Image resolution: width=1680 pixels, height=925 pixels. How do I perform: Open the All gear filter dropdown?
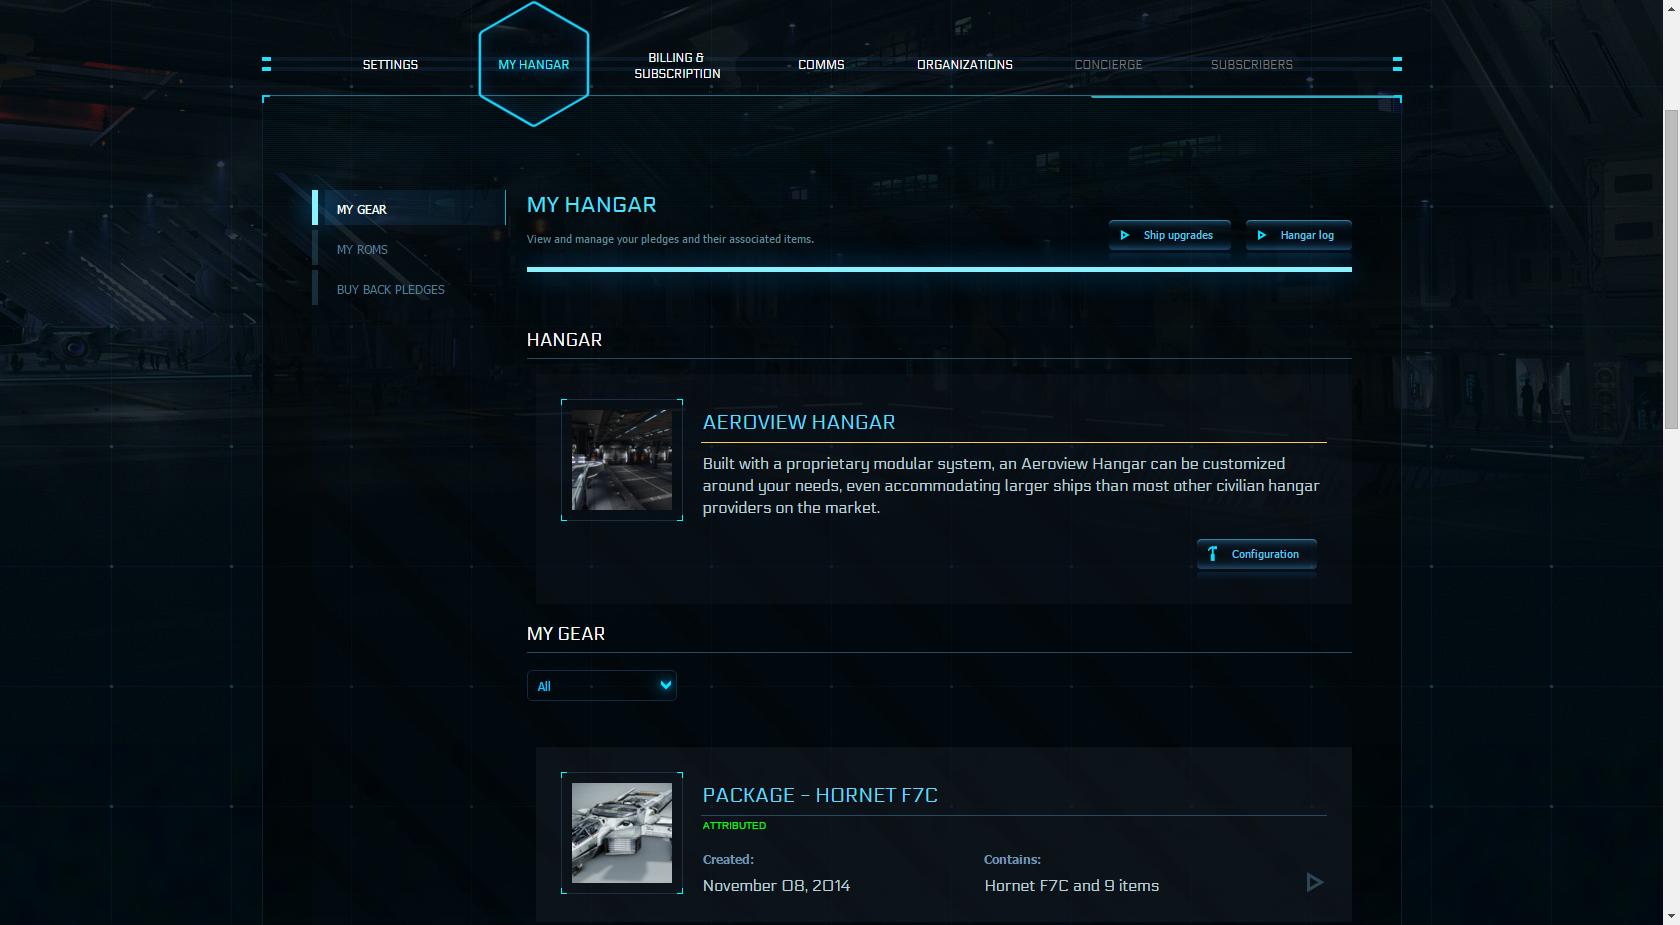coord(602,686)
